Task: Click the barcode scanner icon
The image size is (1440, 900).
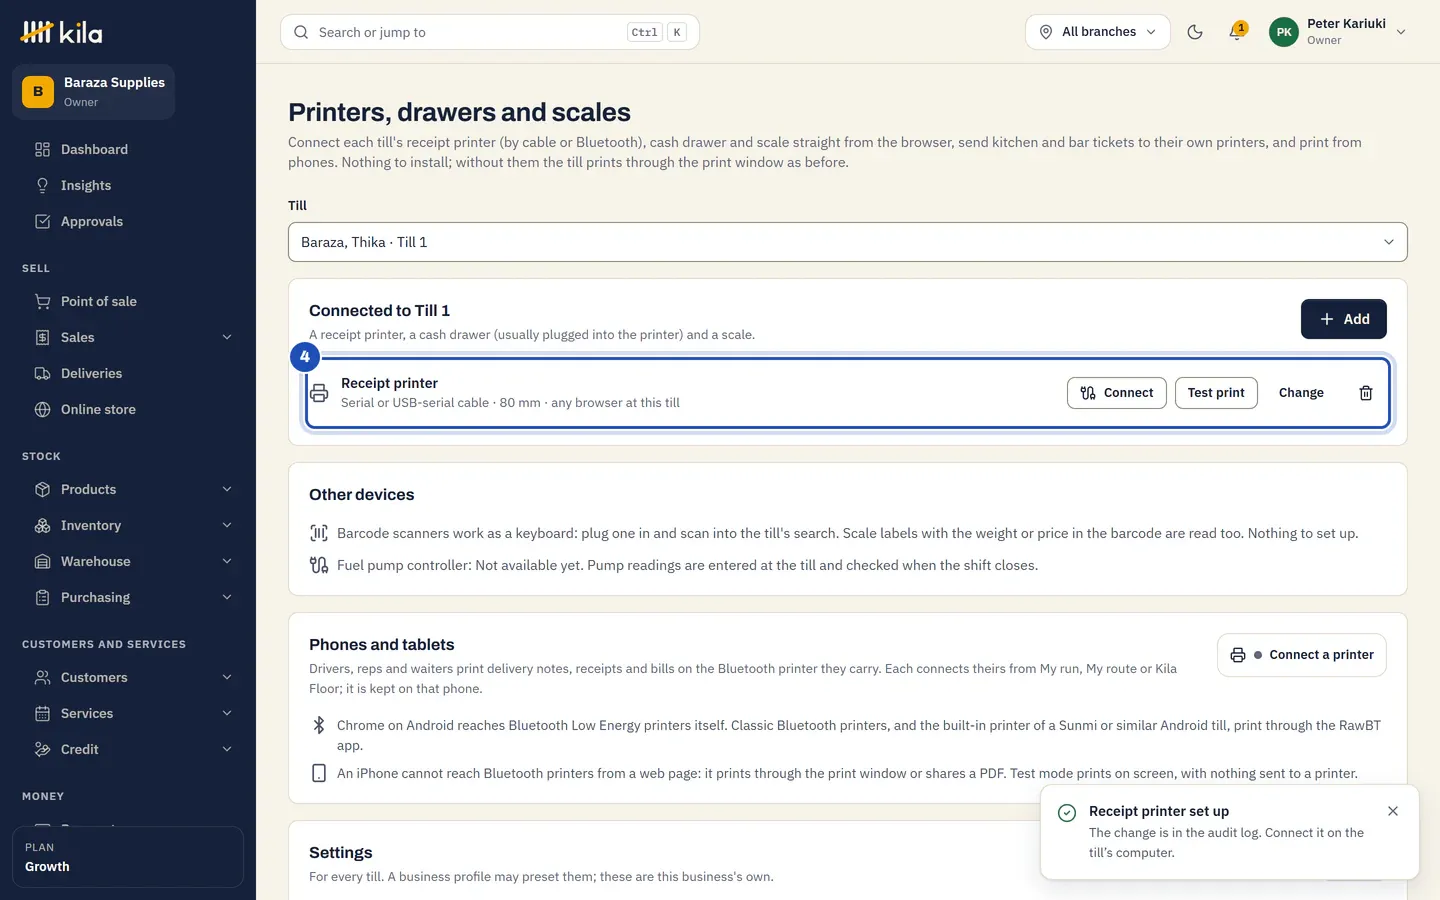Action: [319, 533]
